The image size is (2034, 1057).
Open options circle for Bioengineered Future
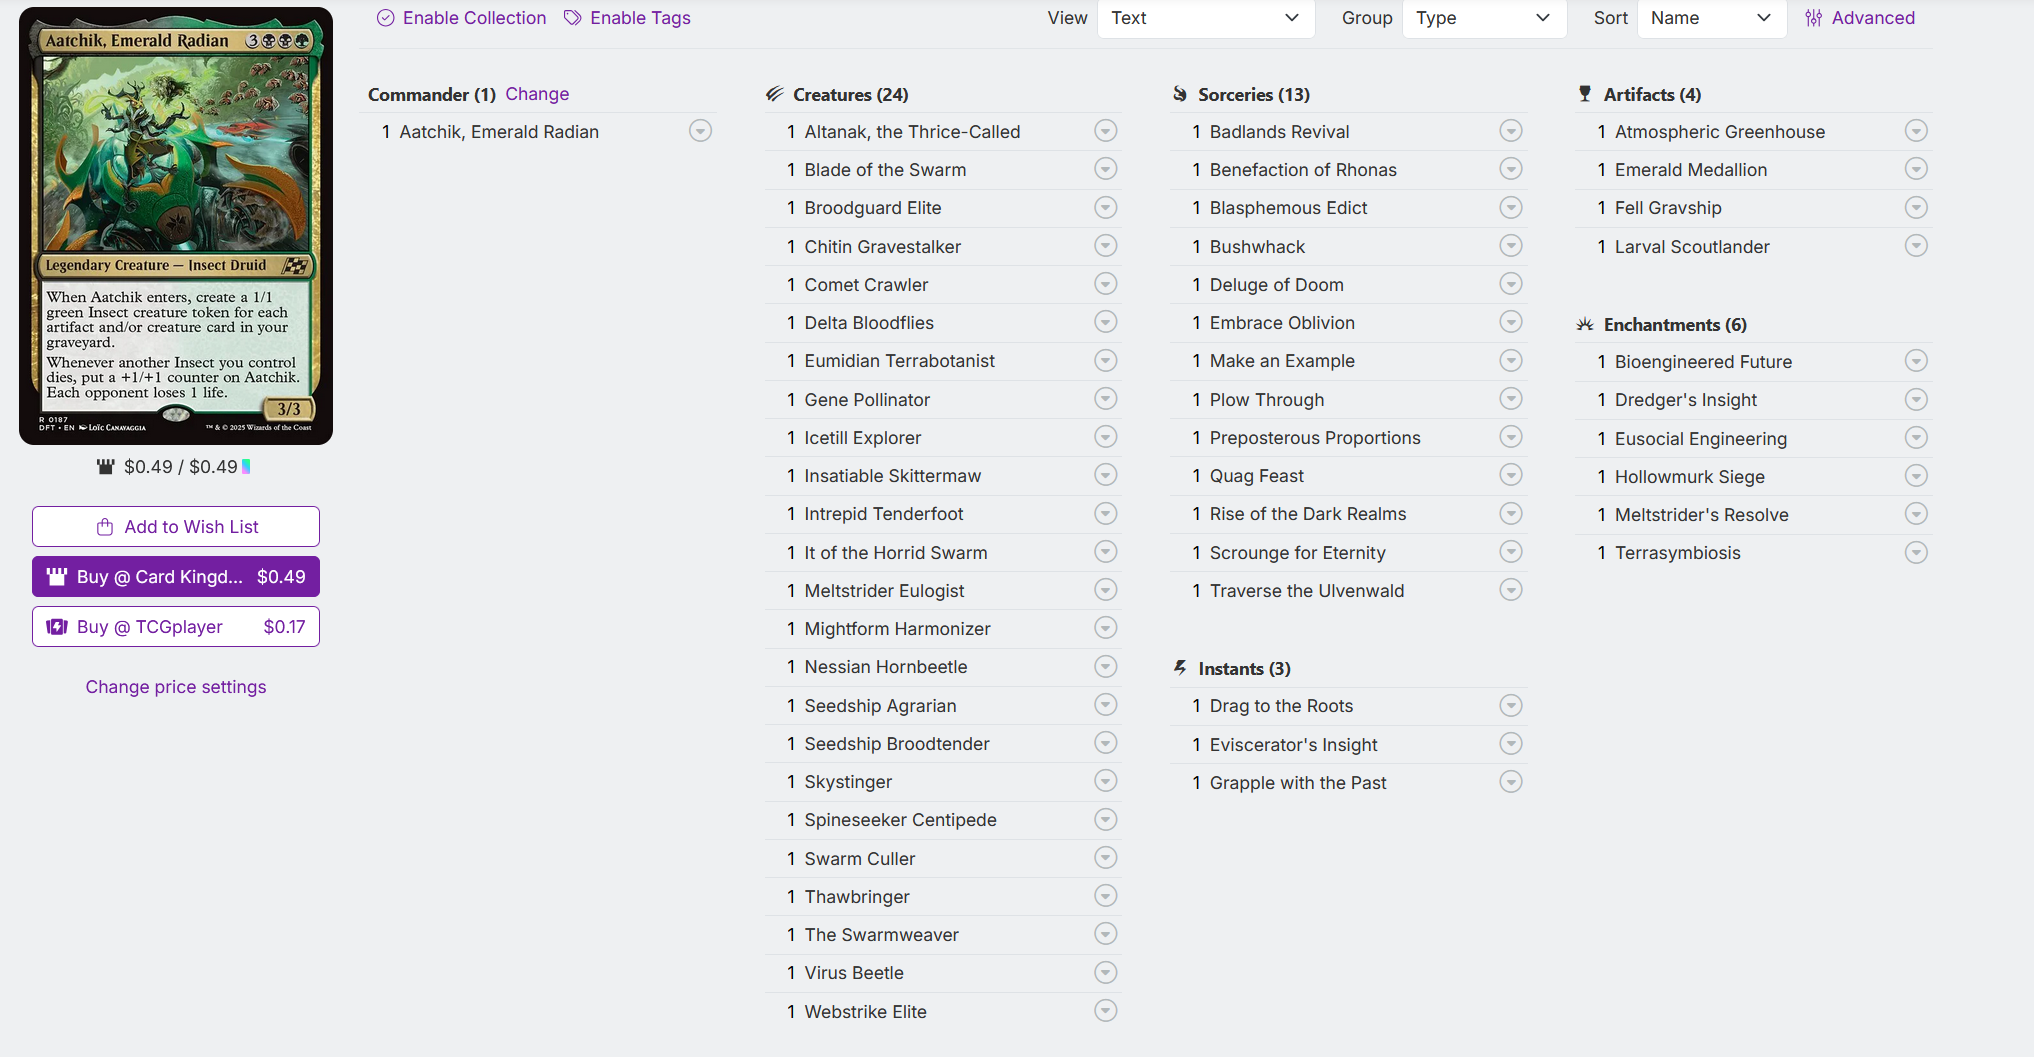tap(1916, 361)
